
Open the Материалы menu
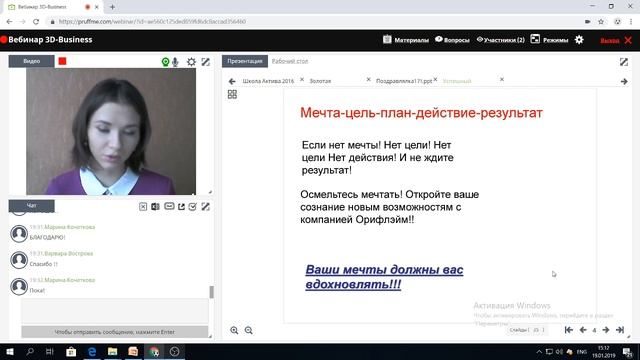[406, 40]
